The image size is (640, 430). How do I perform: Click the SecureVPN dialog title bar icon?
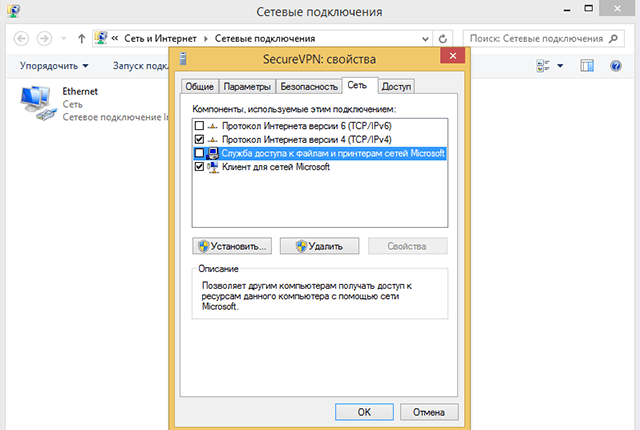[x=183, y=59]
